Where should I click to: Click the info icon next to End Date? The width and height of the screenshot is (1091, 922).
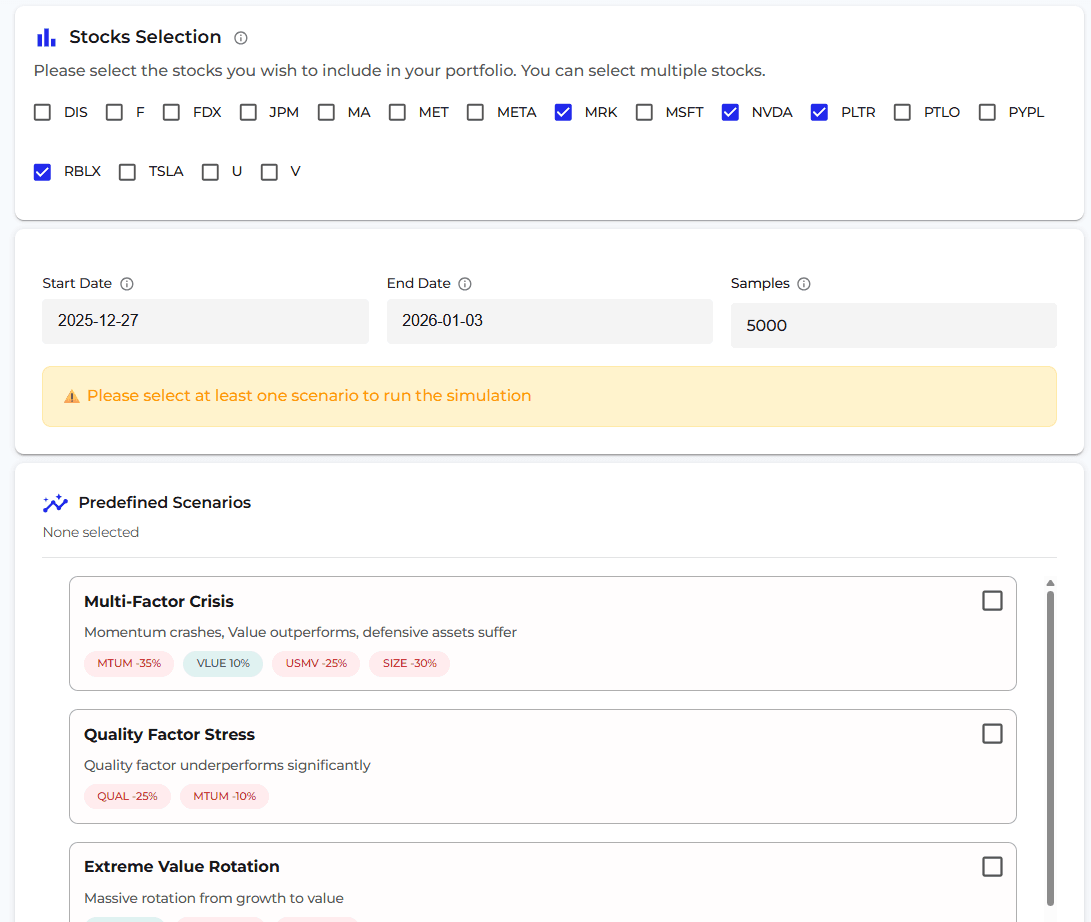click(465, 284)
